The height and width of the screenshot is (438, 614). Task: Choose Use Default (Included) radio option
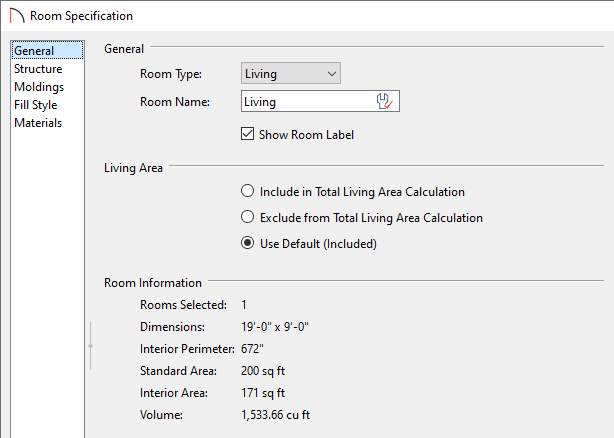(x=247, y=243)
